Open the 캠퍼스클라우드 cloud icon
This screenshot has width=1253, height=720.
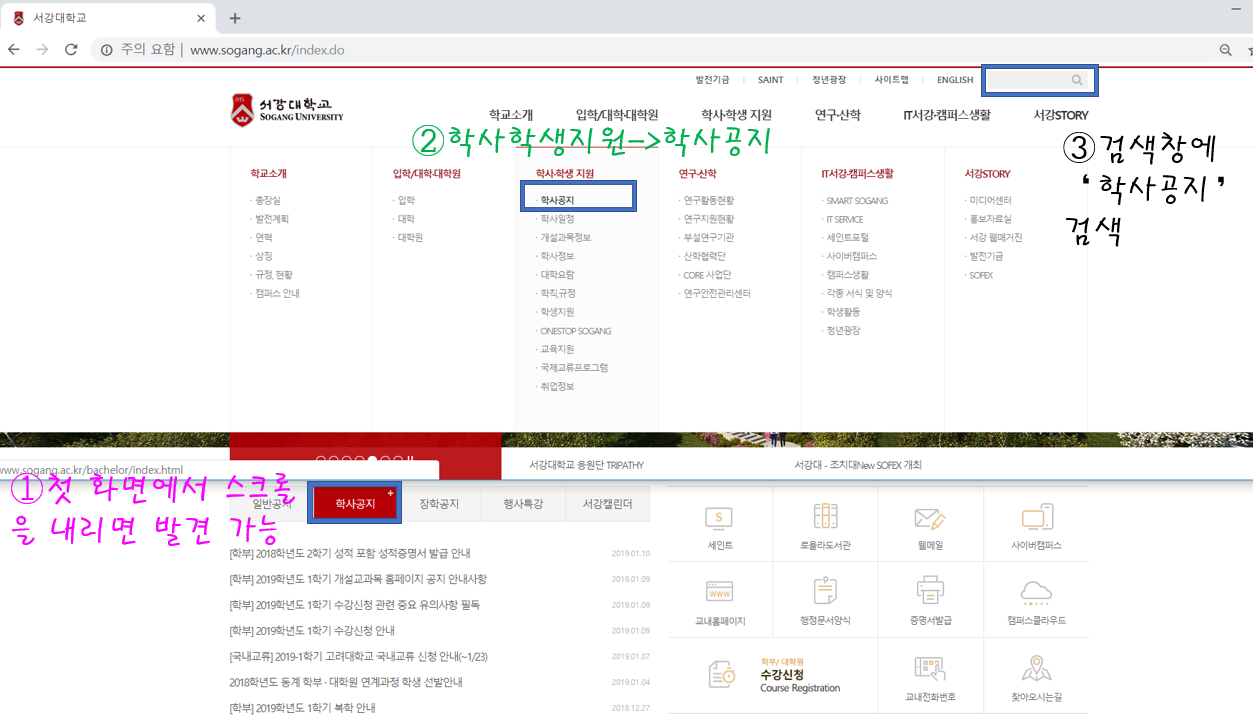coord(1036,593)
